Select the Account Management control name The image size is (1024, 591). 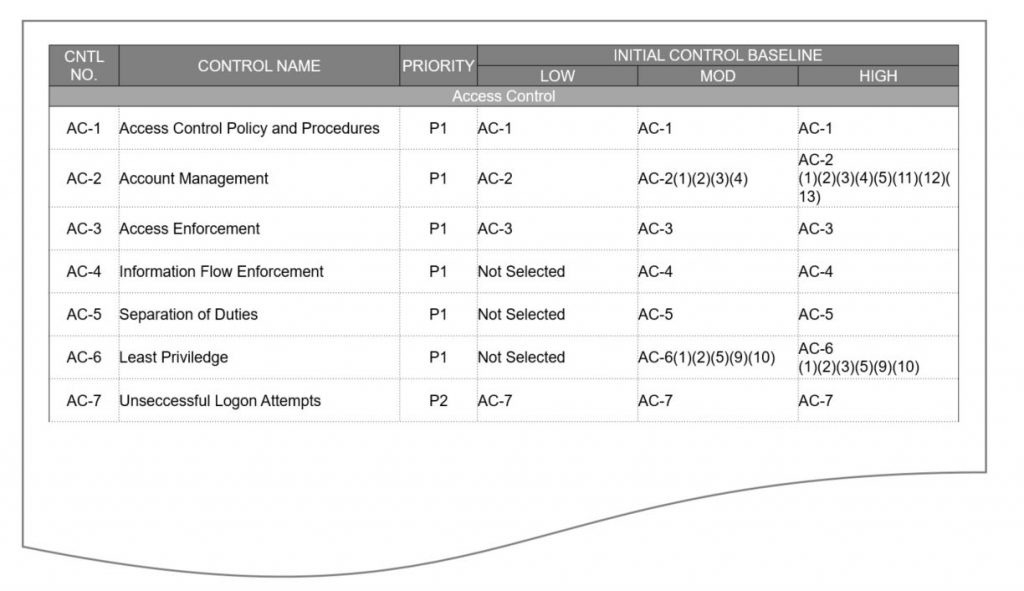pos(194,178)
